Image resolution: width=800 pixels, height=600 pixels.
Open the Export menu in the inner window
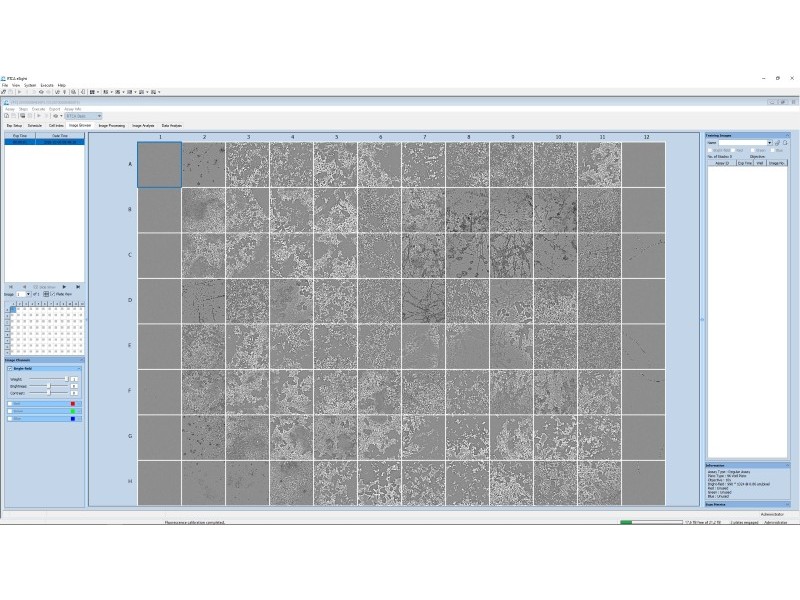click(55, 109)
